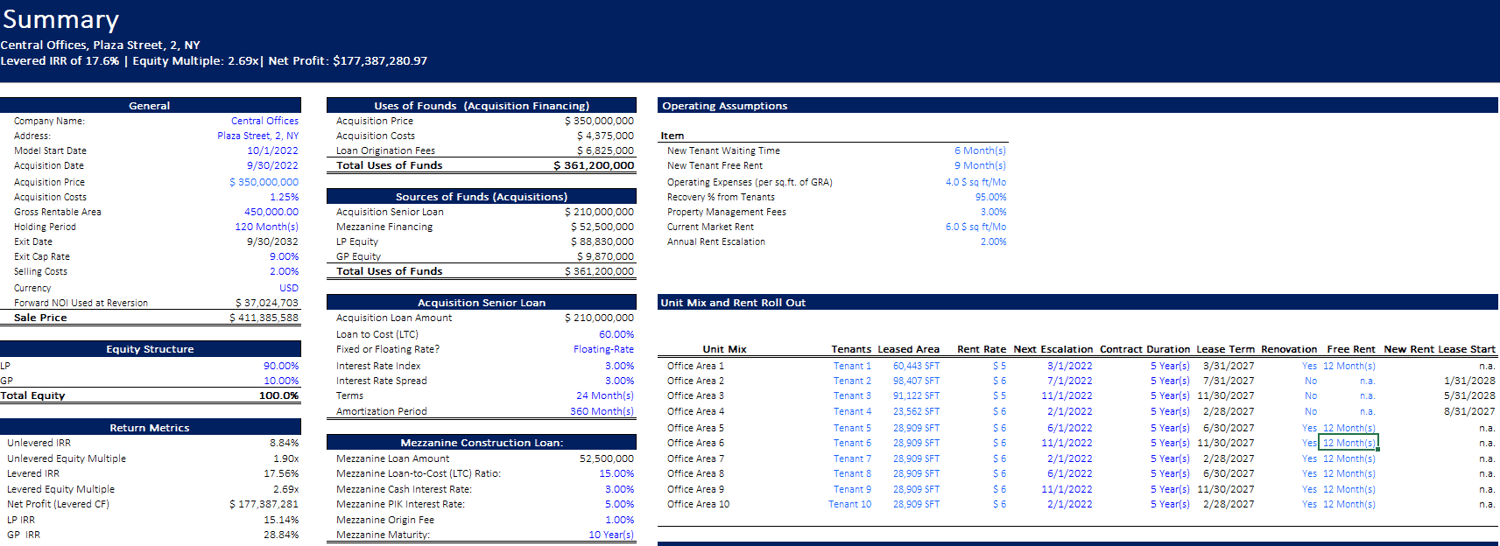Click the GP IRR value 28.84%
Screen dimensions: 1500x546
click(x=281, y=535)
